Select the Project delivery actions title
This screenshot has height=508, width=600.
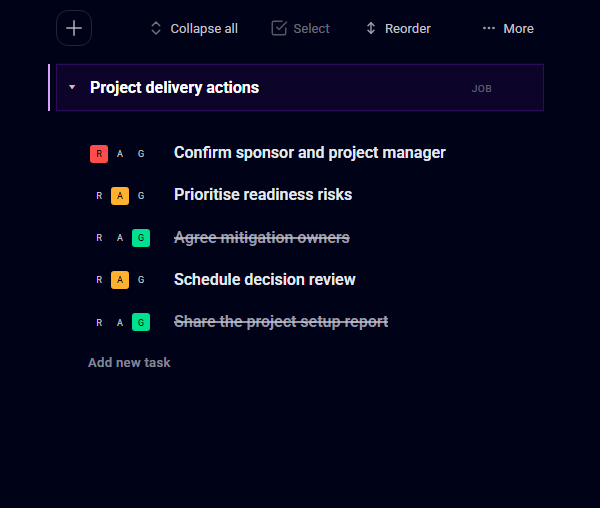174,88
